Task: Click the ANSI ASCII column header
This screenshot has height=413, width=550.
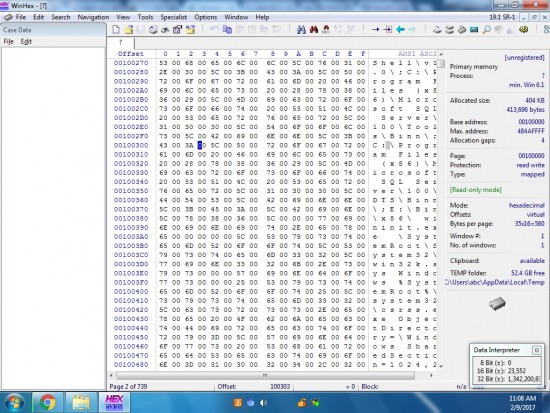Action: click(x=417, y=54)
